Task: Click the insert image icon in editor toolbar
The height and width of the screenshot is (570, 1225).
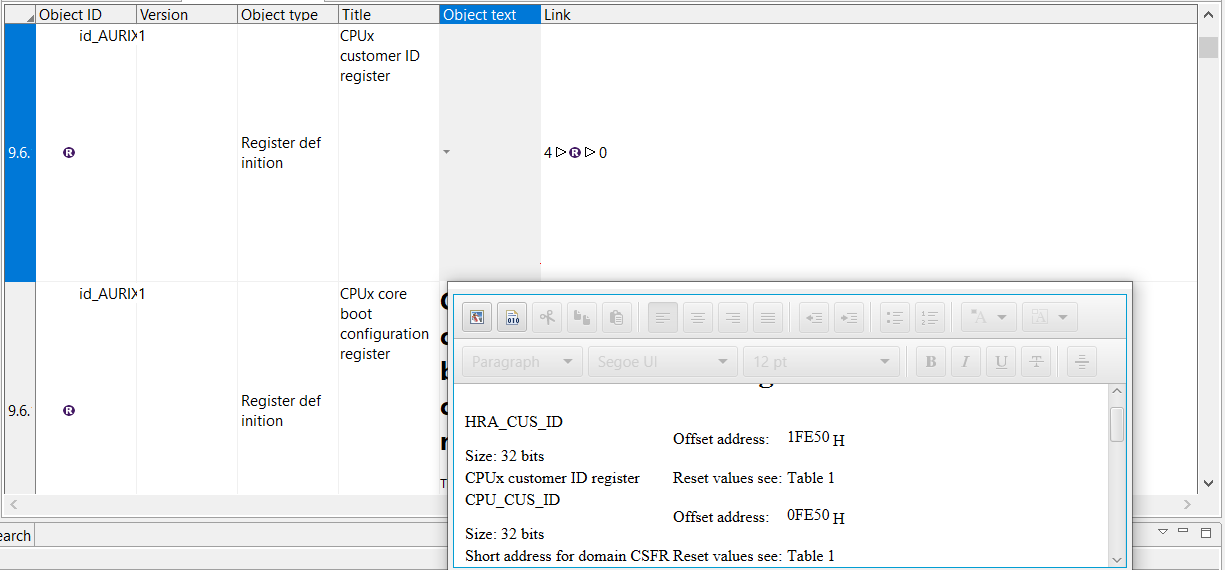Action: tap(477, 318)
